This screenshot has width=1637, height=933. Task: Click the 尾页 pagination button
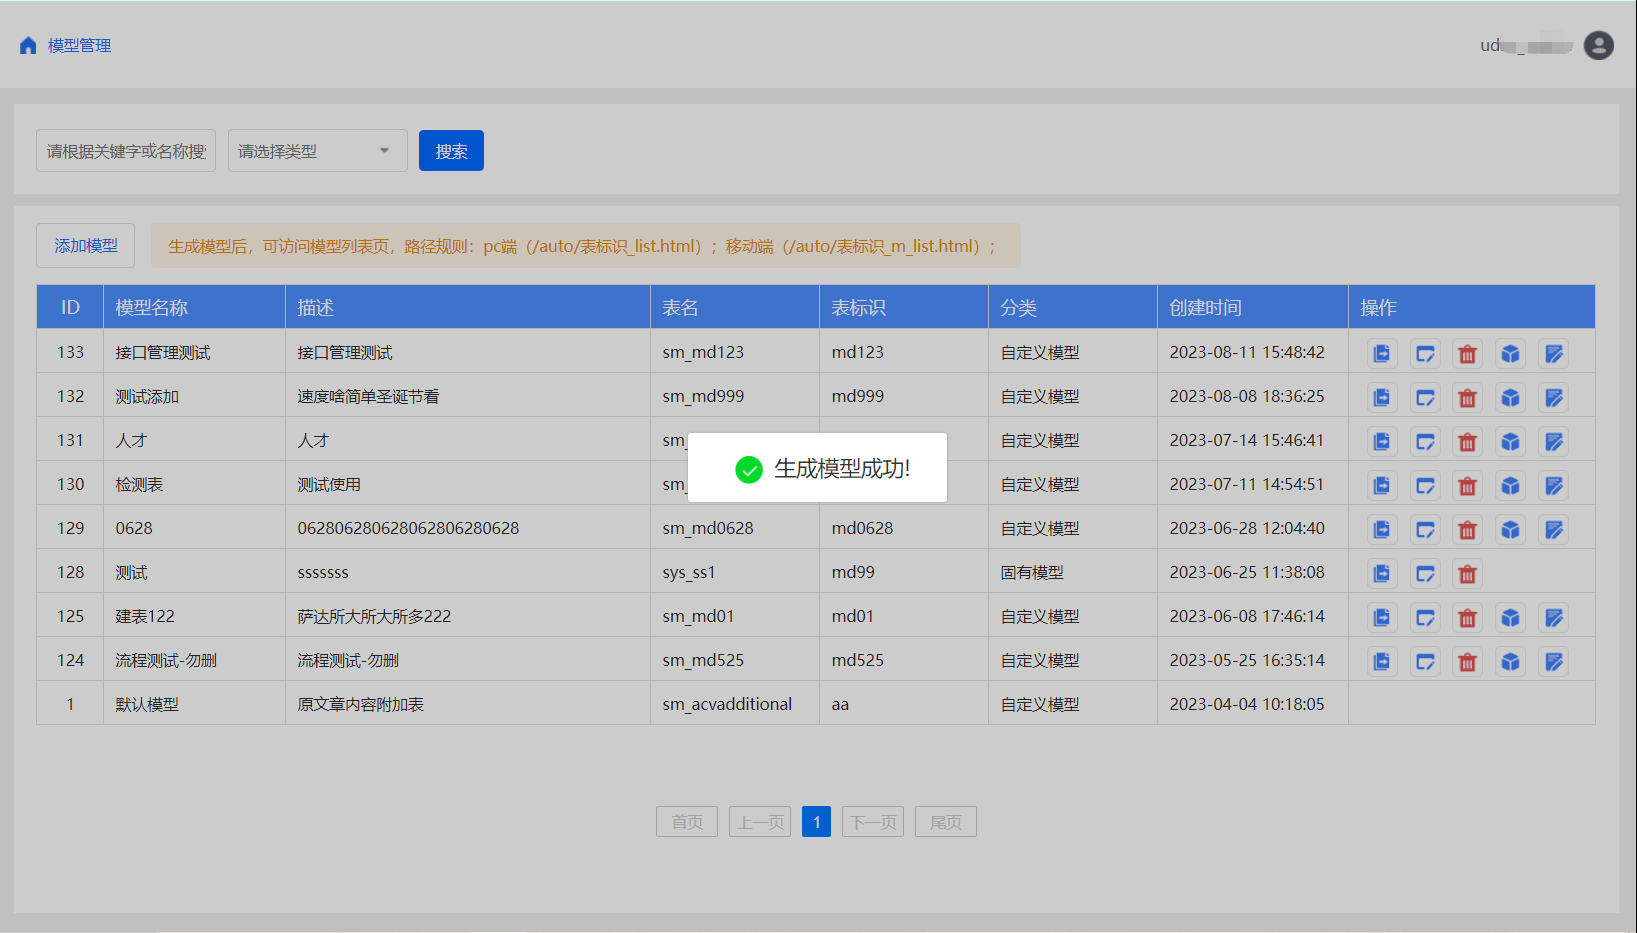(945, 822)
